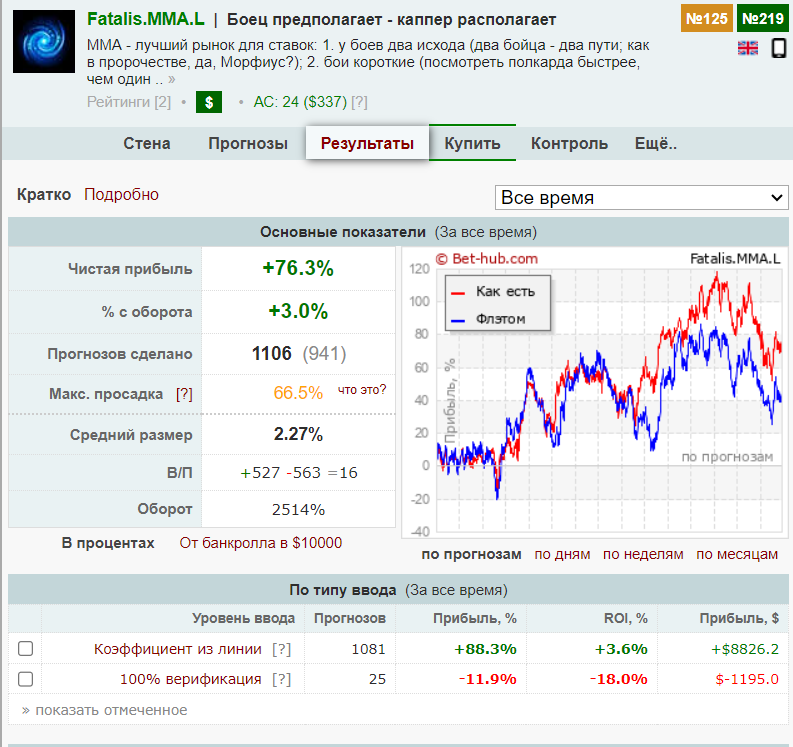Click help [?] next to 100% верификация
Screen dimensions: 793x747
click(x=282, y=679)
